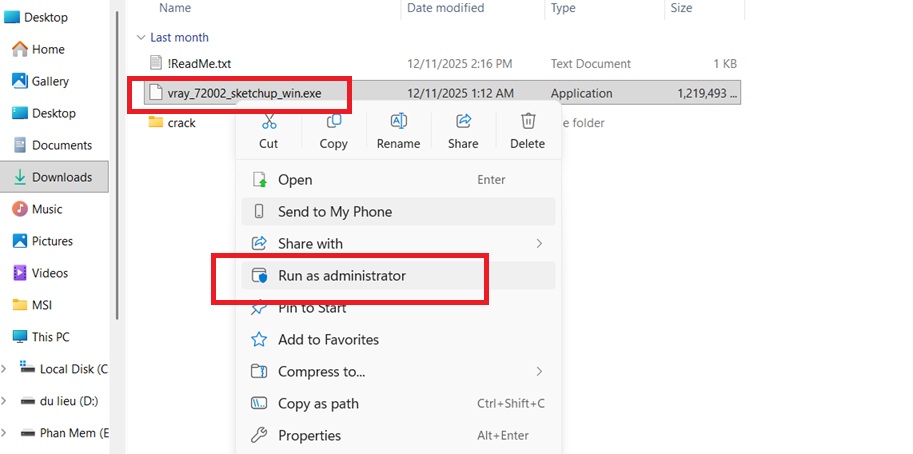Sort files by Name column header
Image resolution: width=913 pixels, height=454 pixels.
[175, 8]
